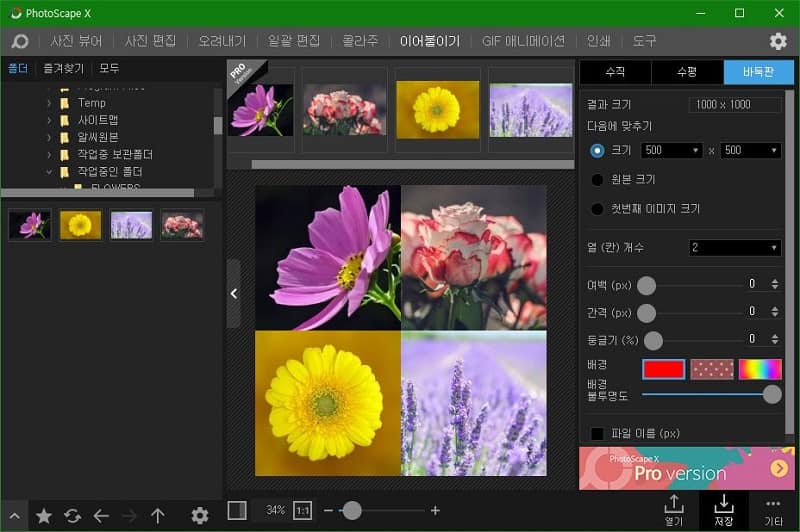Image resolution: width=800 pixels, height=532 pixels.
Task: Click the Pro version banner arrow
Action: pyautogui.click(x=779, y=468)
